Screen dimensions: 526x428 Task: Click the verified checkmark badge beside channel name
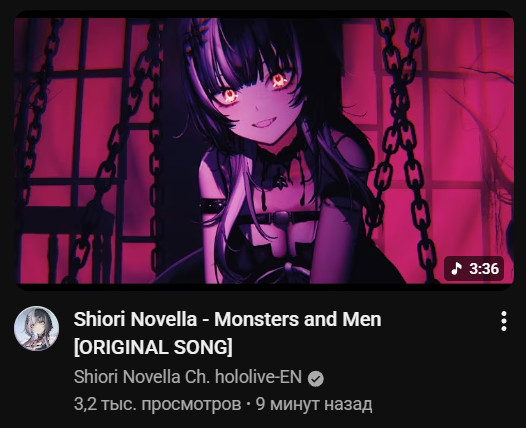[x=316, y=379]
